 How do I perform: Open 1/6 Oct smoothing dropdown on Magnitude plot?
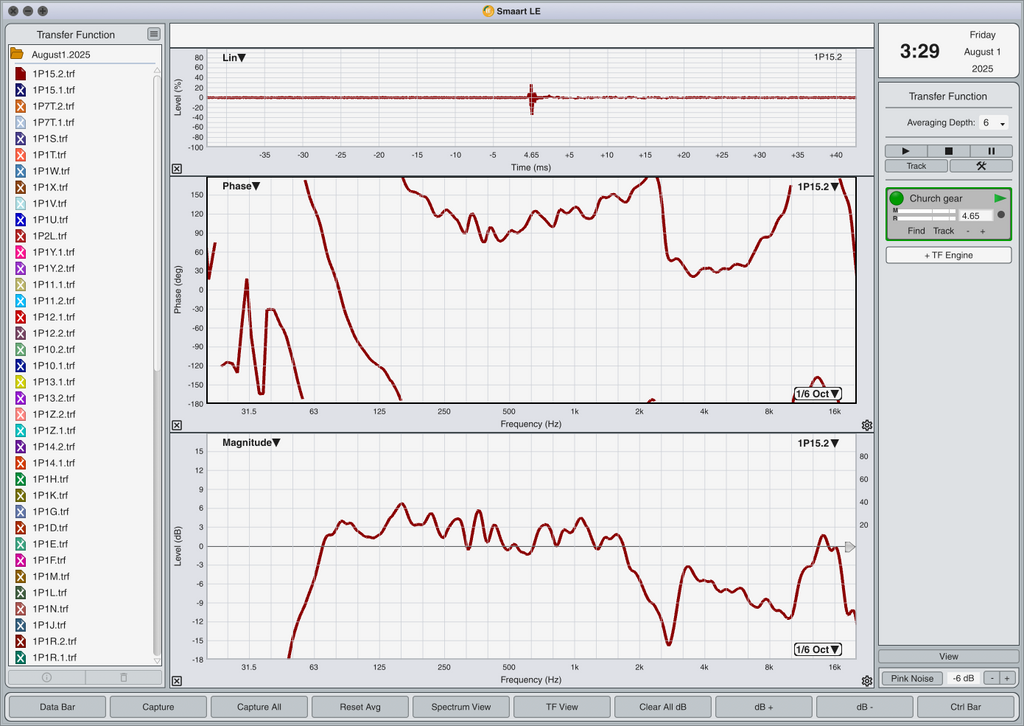pyautogui.click(x=818, y=650)
